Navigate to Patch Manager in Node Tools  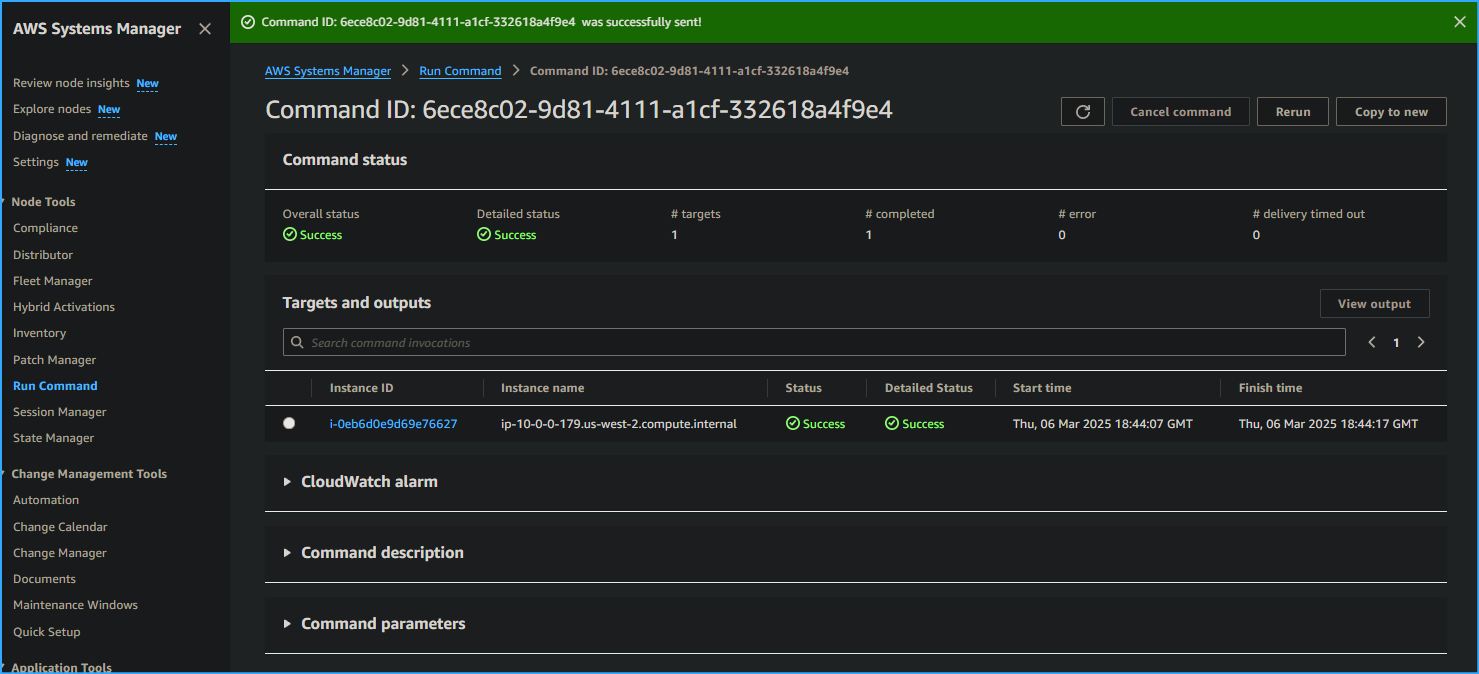tap(54, 359)
